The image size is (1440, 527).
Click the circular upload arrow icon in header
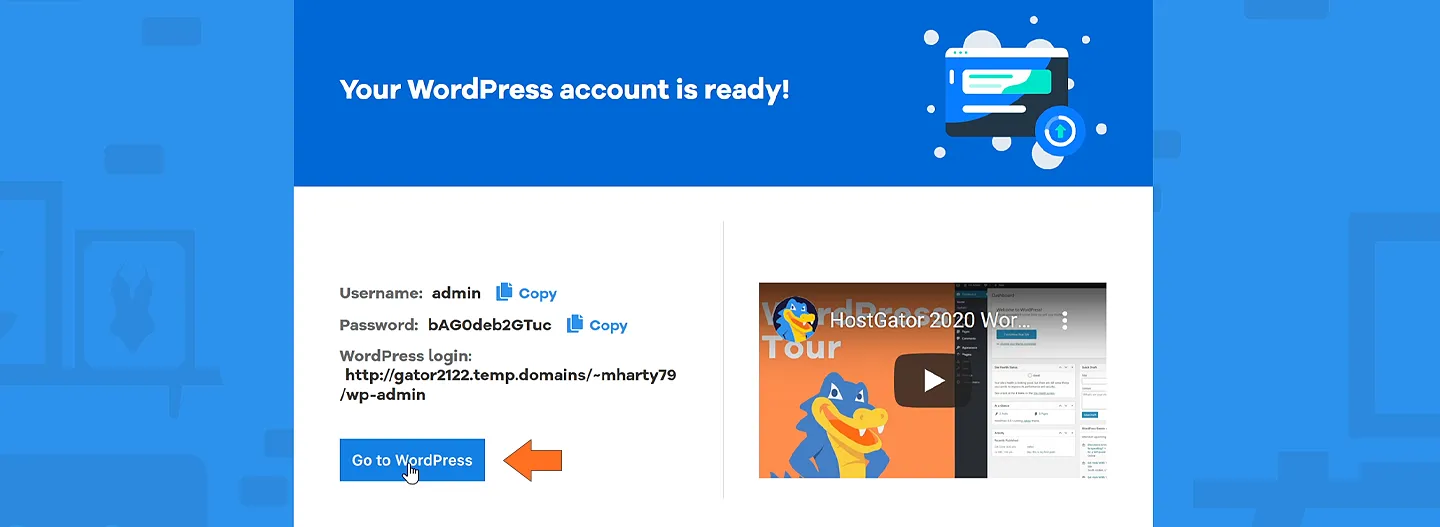pyautogui.click(x=1061, y=131)
